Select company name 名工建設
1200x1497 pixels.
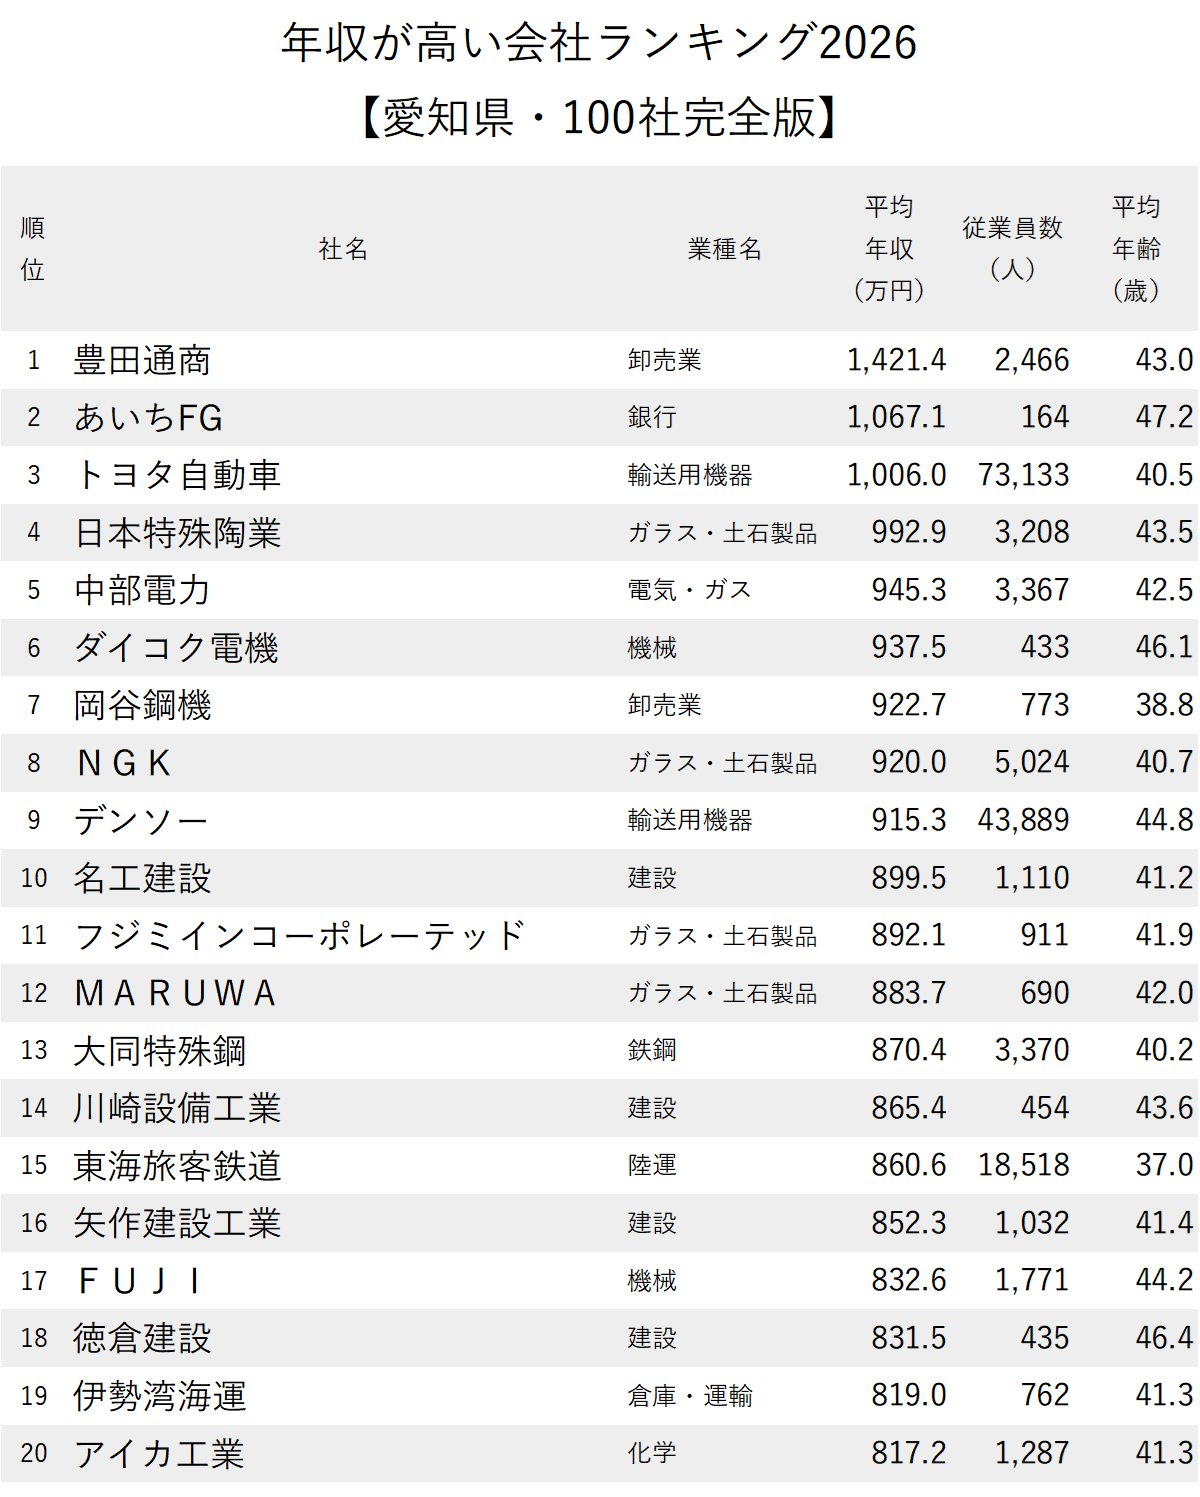(142, 878)
